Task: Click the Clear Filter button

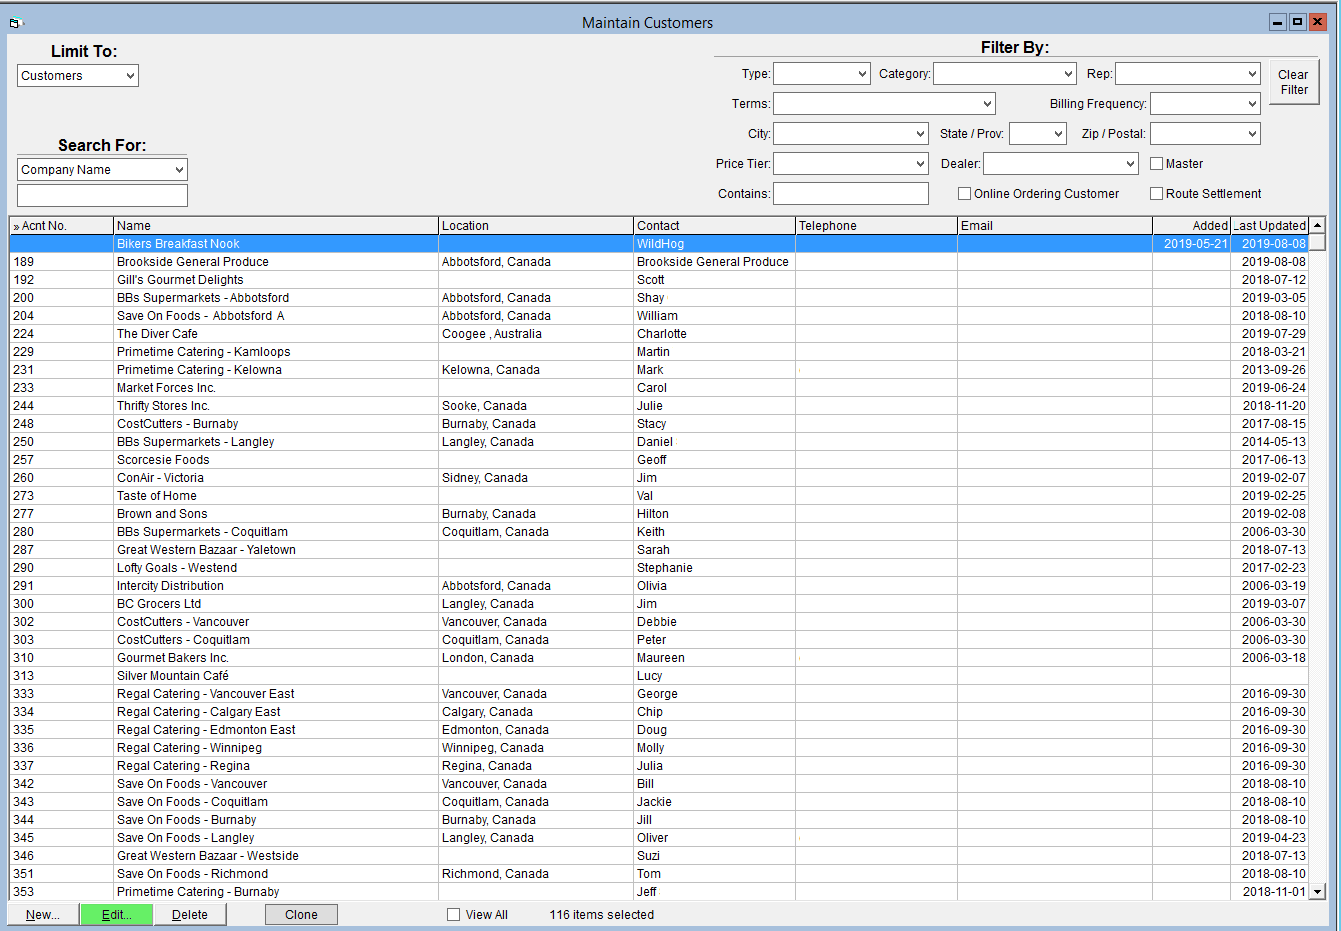Action: pos(1293,82)
